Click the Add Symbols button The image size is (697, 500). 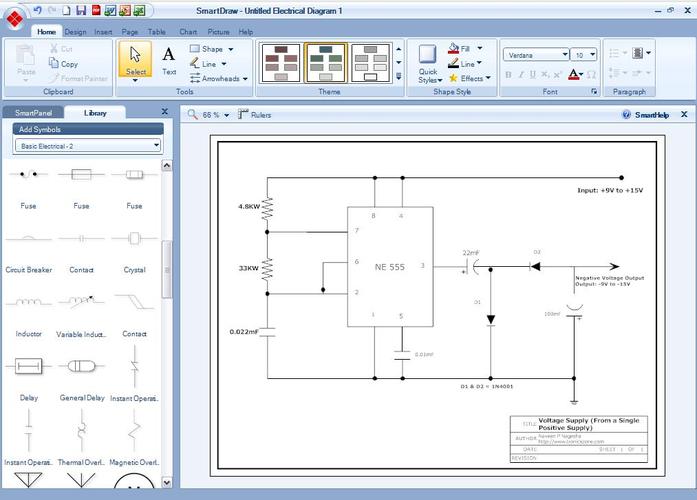(88, 129)
